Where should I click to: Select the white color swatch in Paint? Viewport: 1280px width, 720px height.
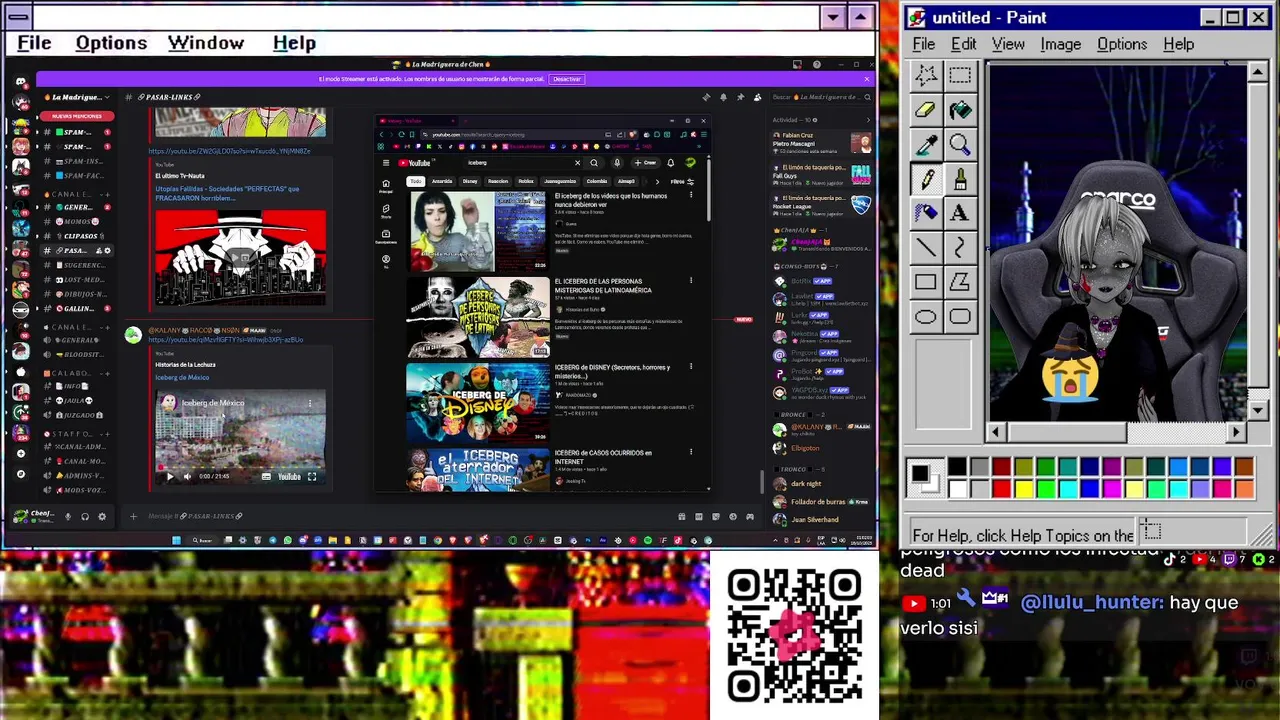pos(957,488)
